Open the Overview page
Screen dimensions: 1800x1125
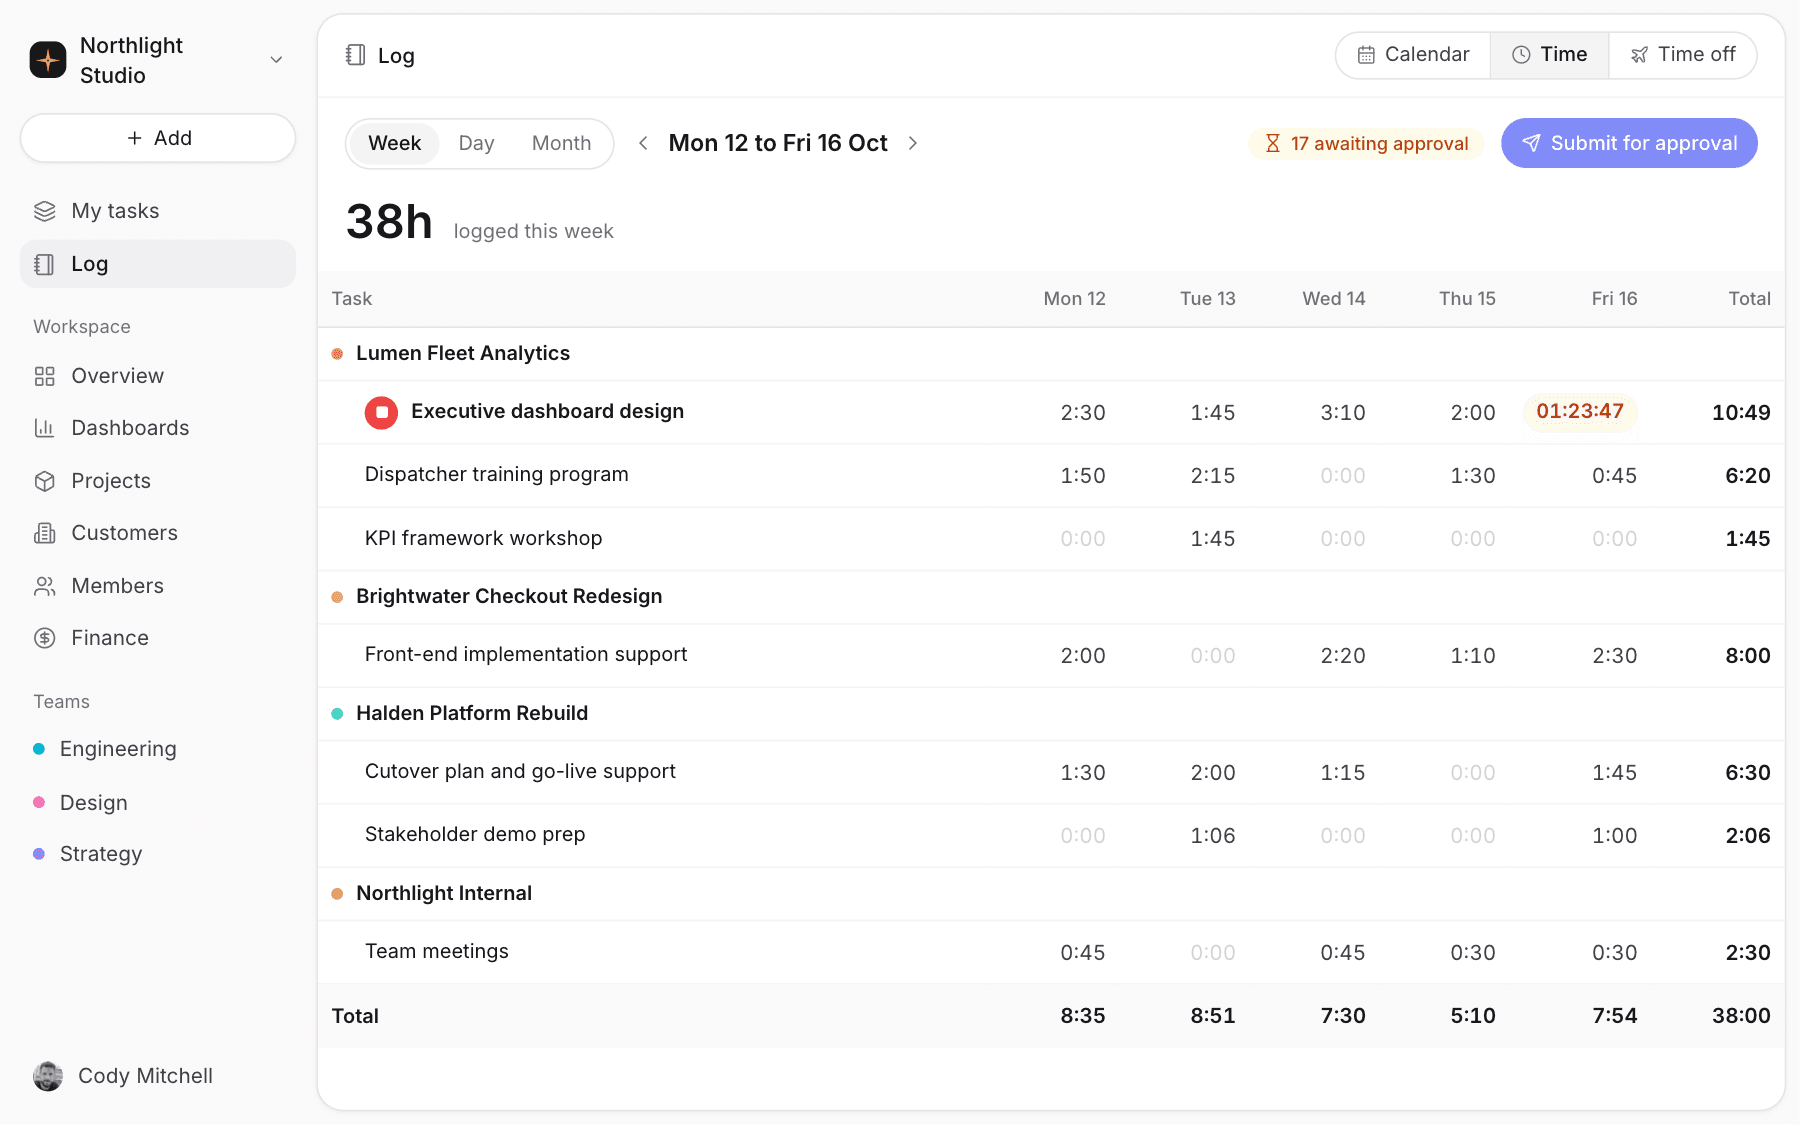[x=158, y=376]
